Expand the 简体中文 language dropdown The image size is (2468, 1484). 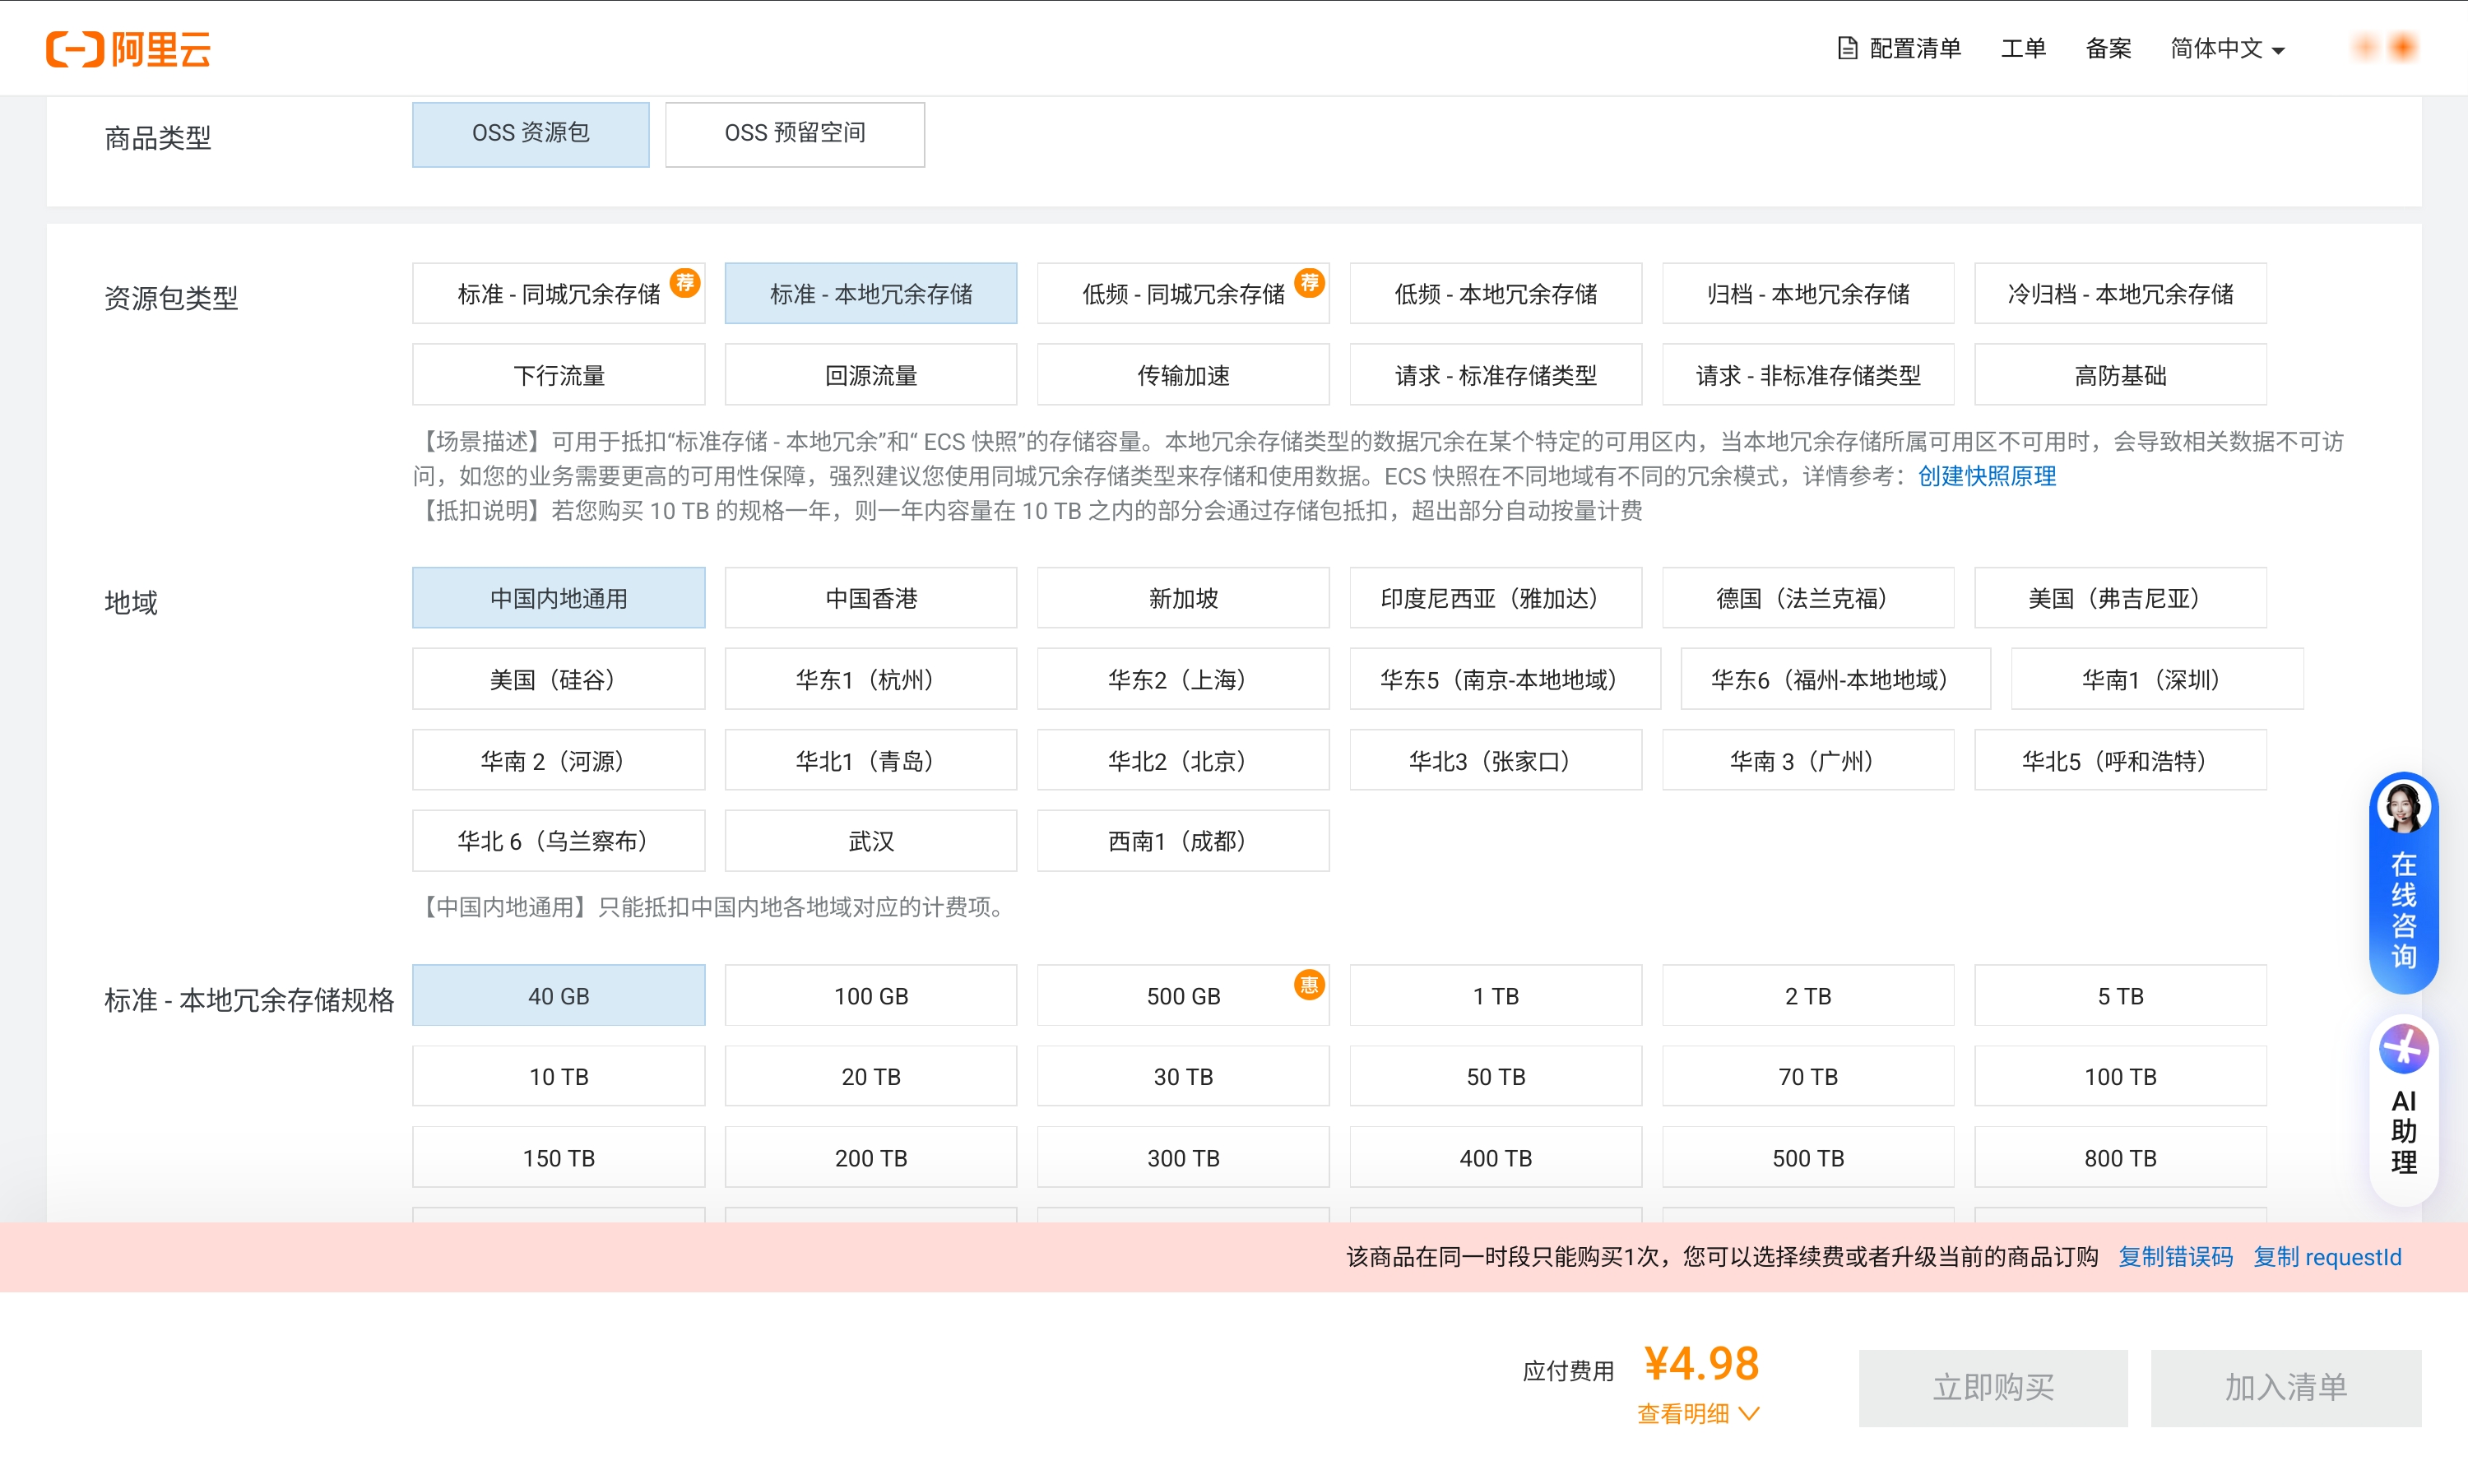(x=2227, y=48)
